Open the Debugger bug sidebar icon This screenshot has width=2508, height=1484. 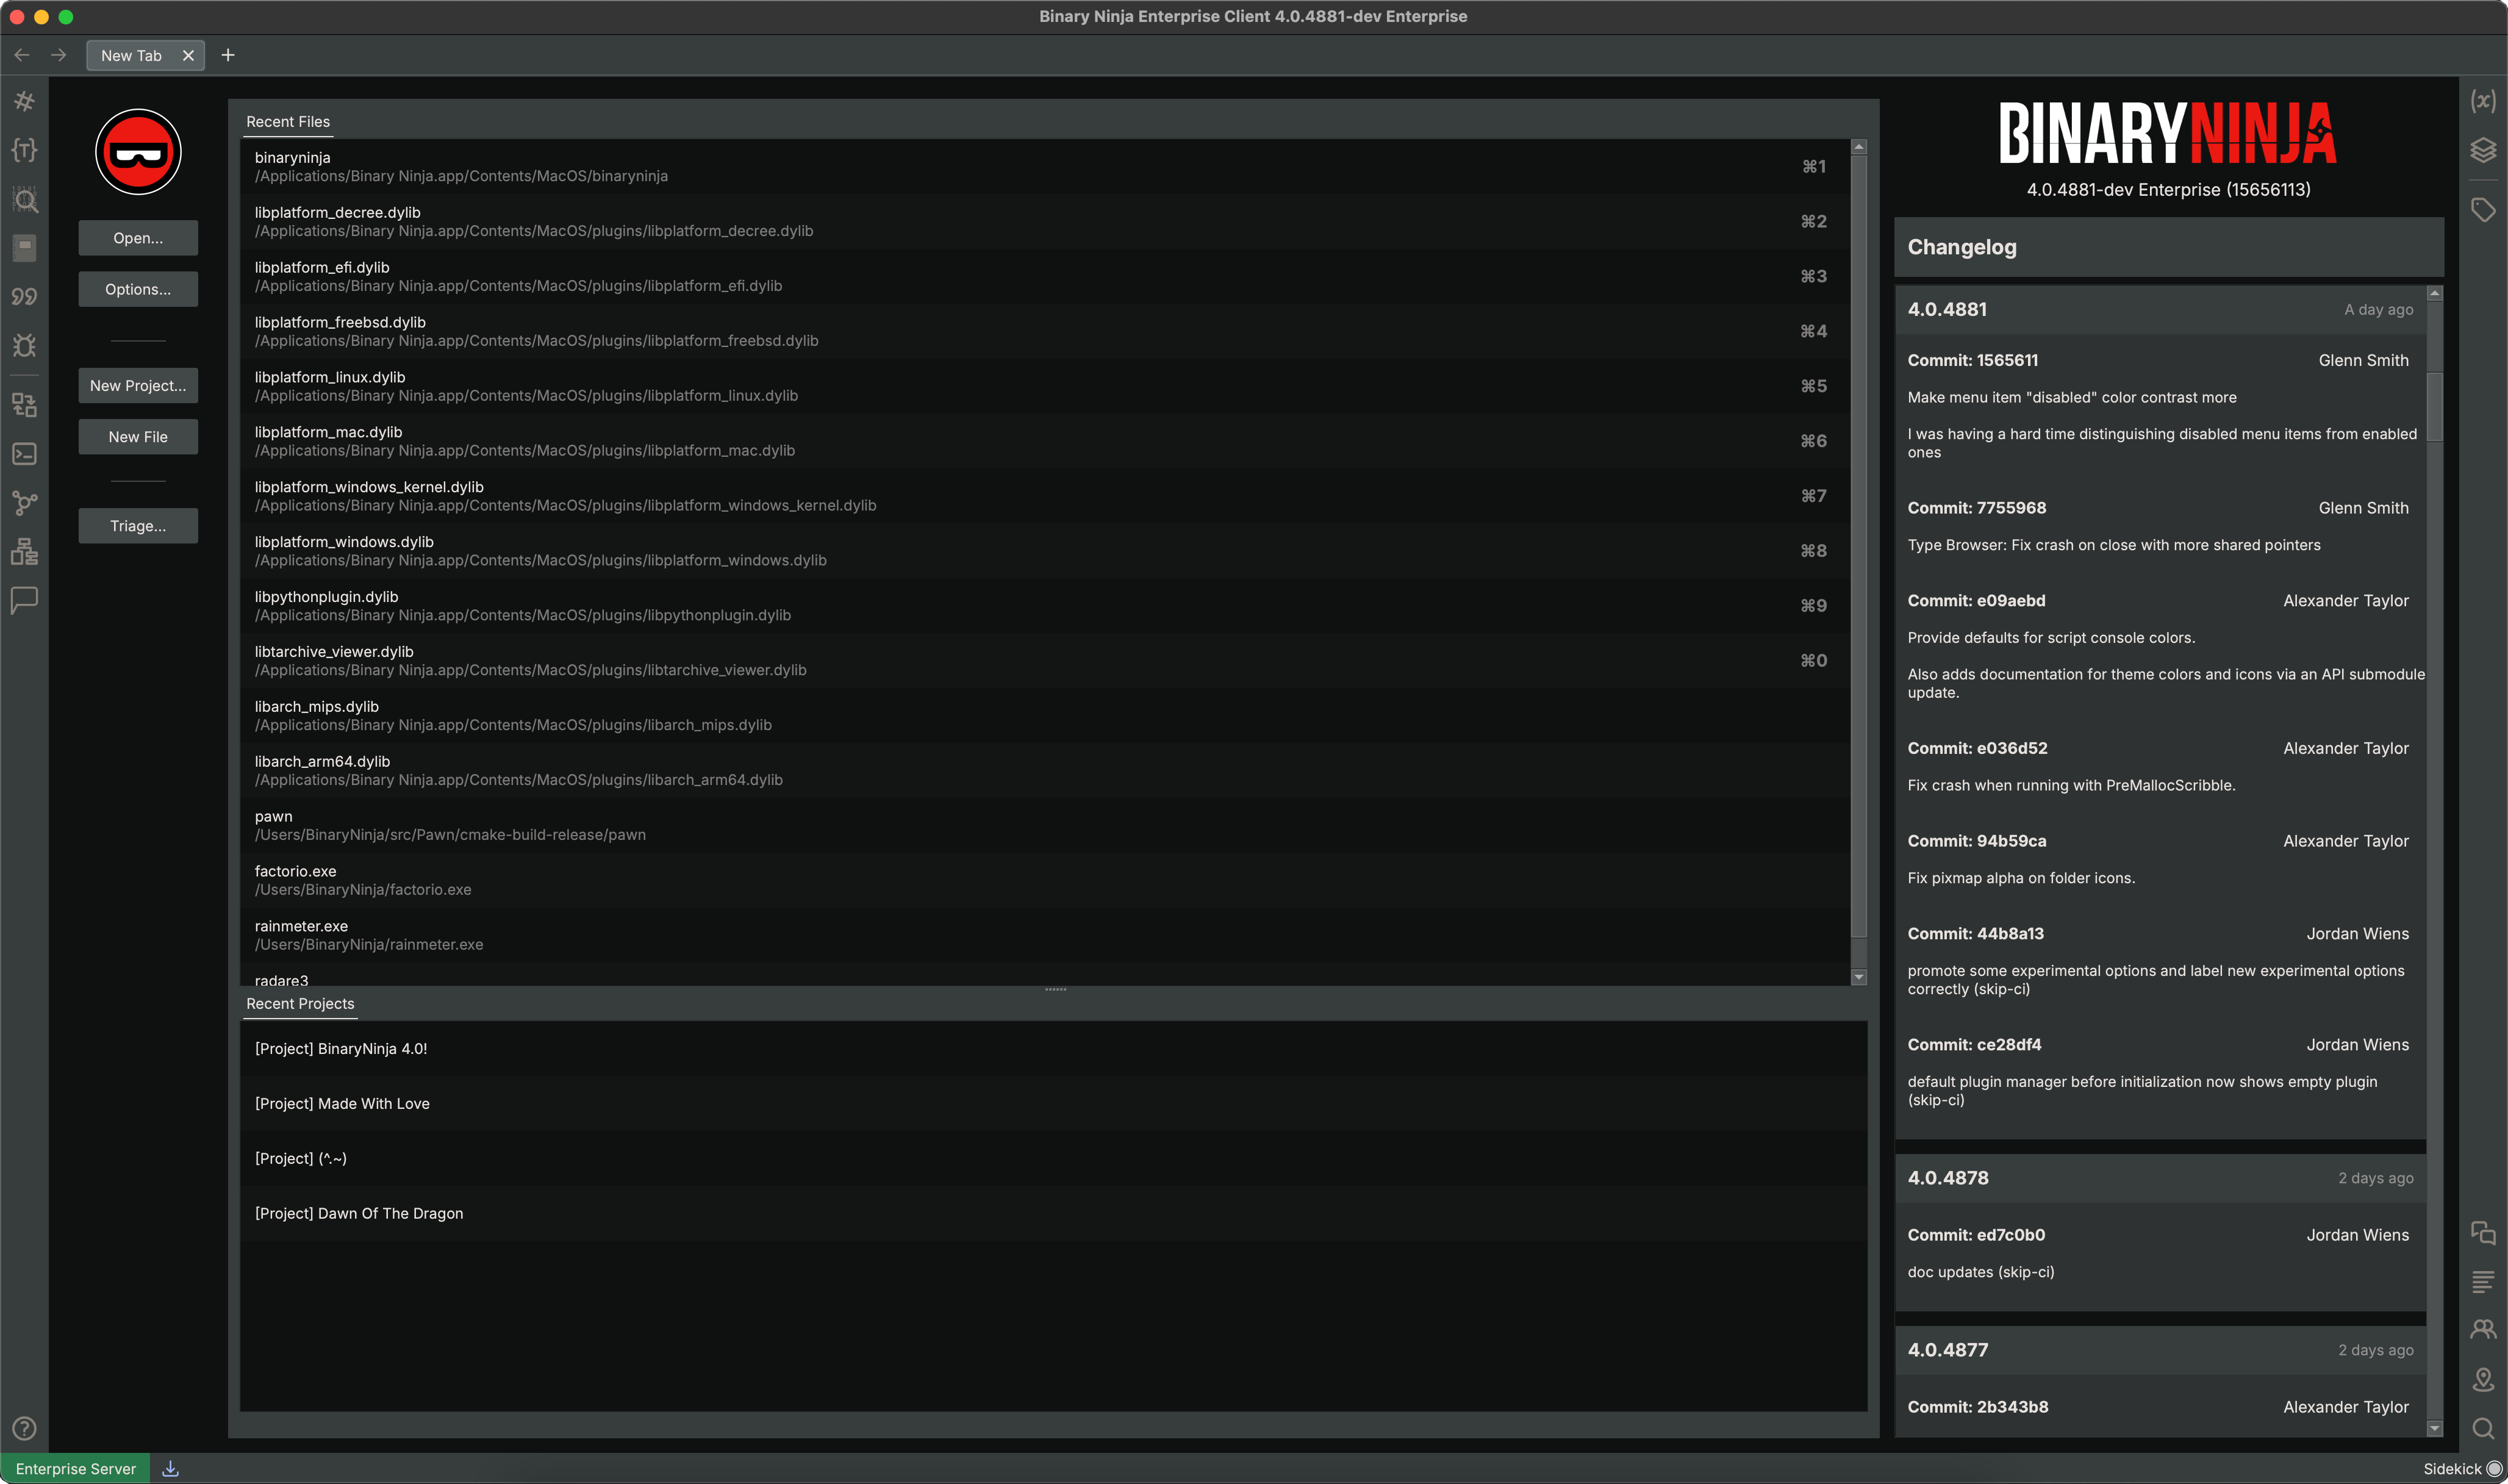[x=24, y=346]
